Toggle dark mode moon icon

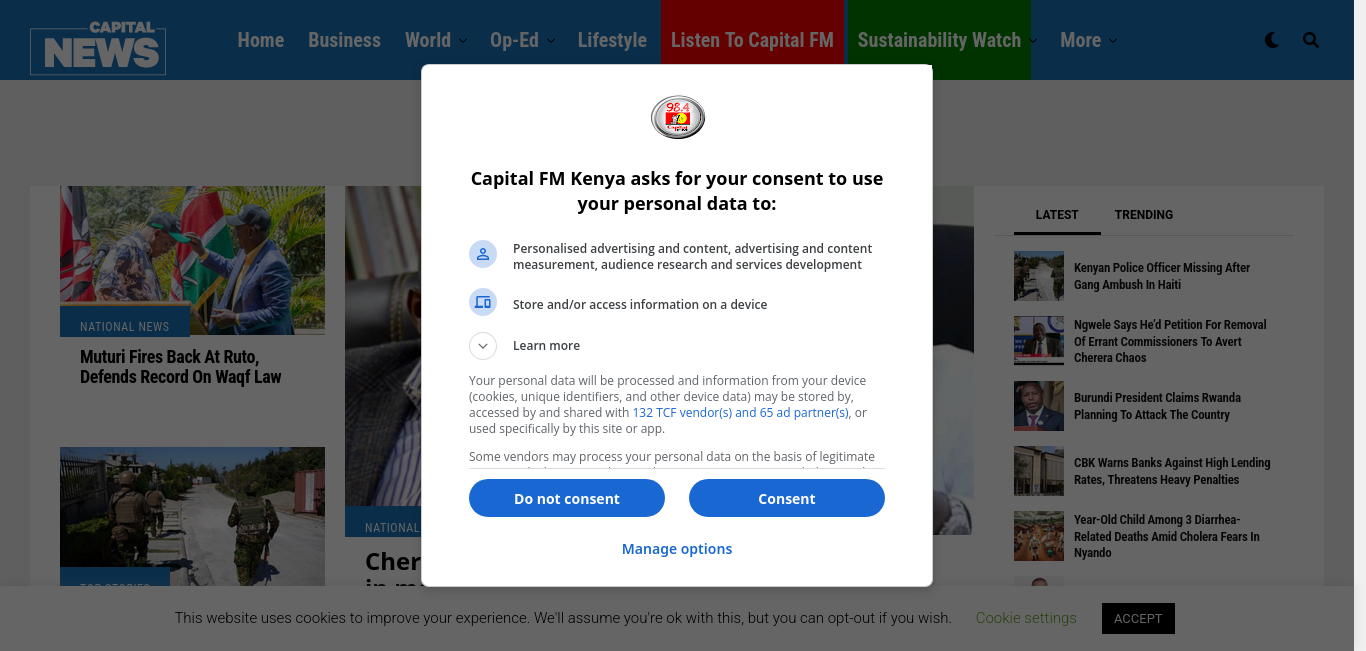(1272, 40)
